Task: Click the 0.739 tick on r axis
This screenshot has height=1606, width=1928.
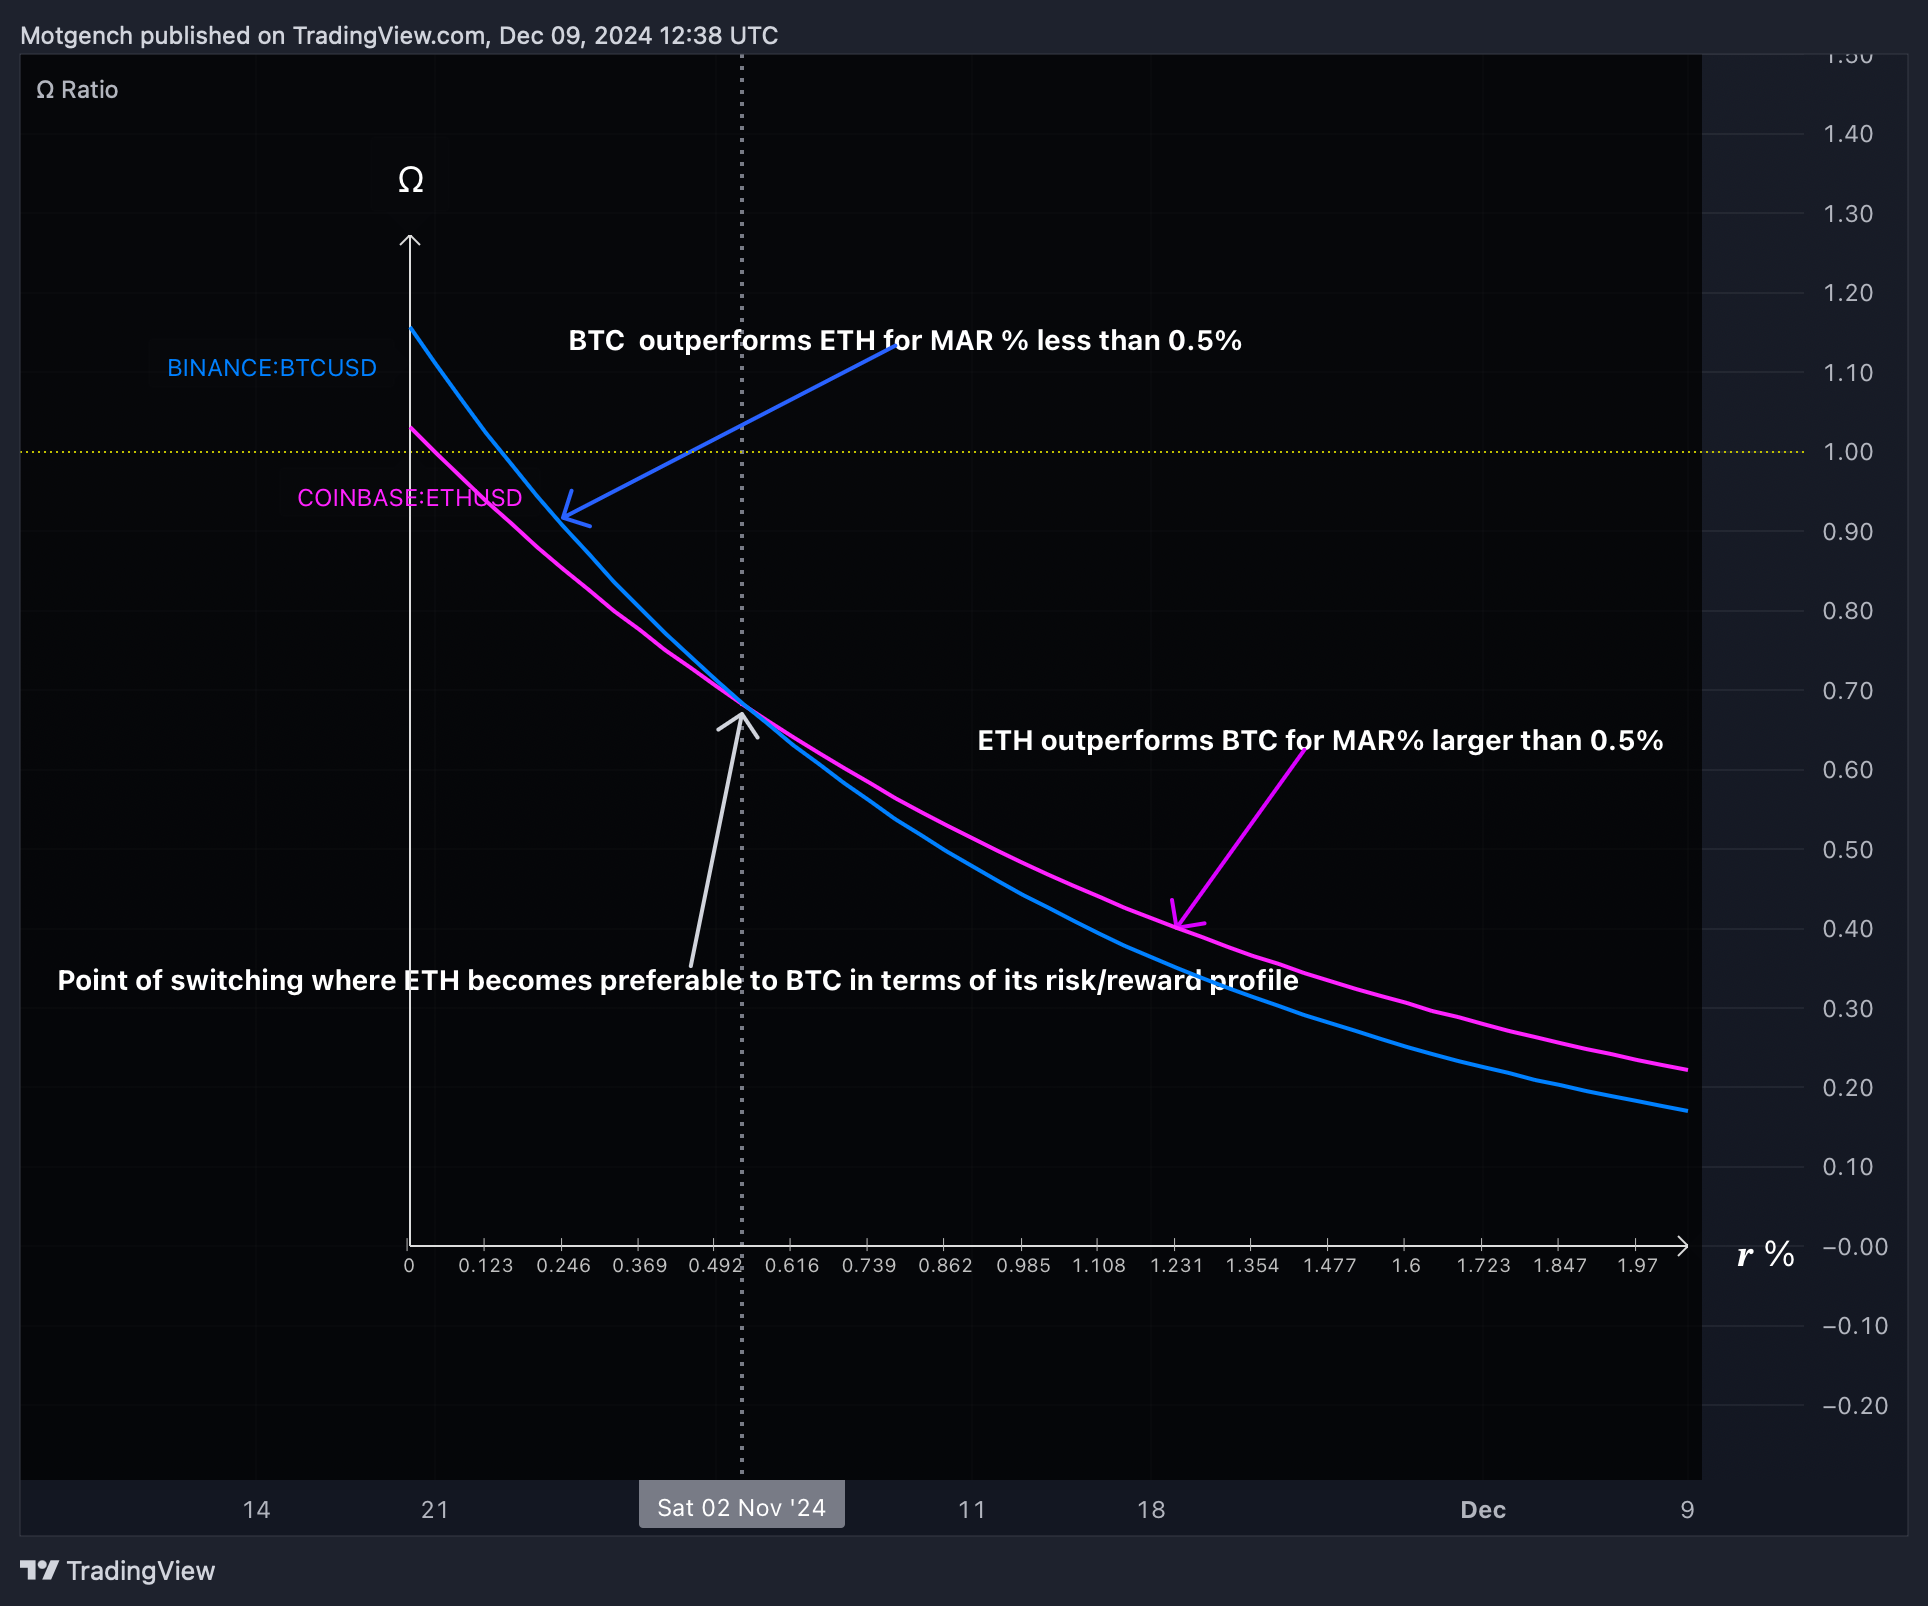Action: click(869, 1266)
